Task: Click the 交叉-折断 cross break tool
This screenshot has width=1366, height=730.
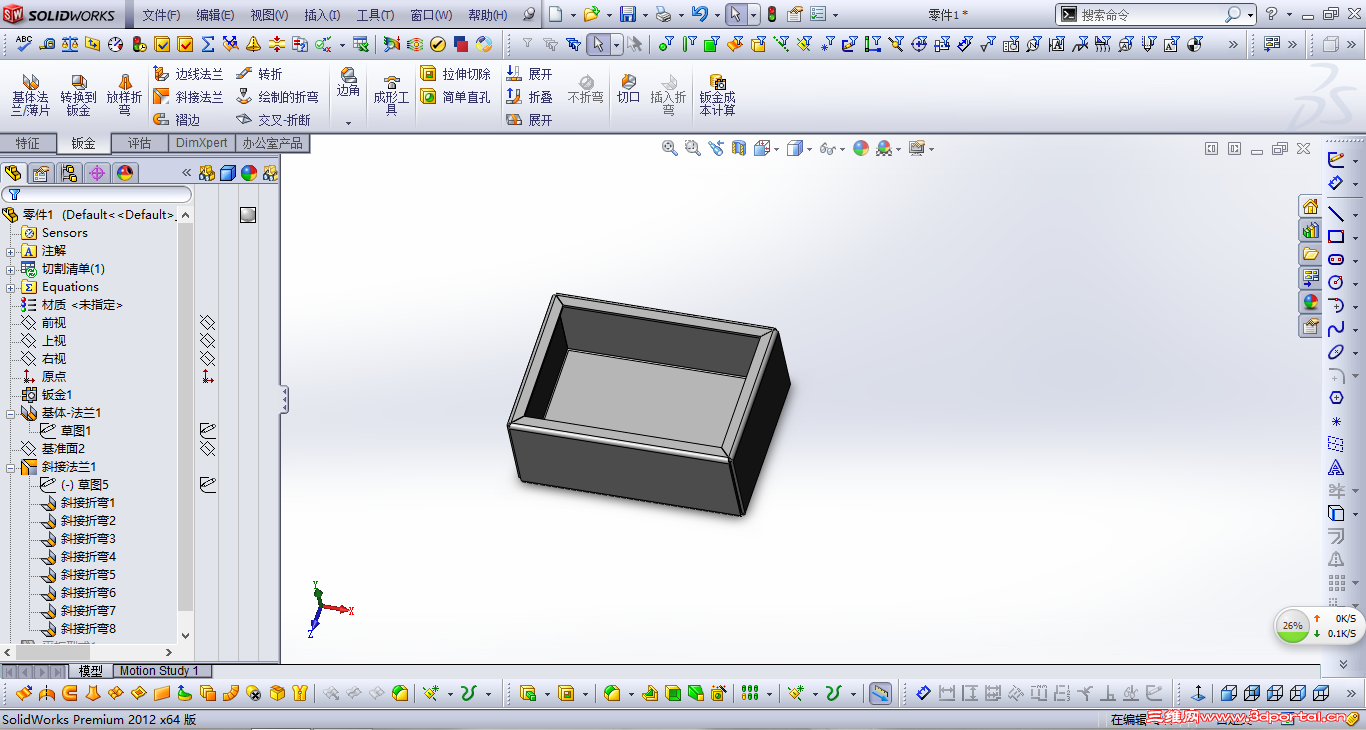Action: (x=273, y=120)
